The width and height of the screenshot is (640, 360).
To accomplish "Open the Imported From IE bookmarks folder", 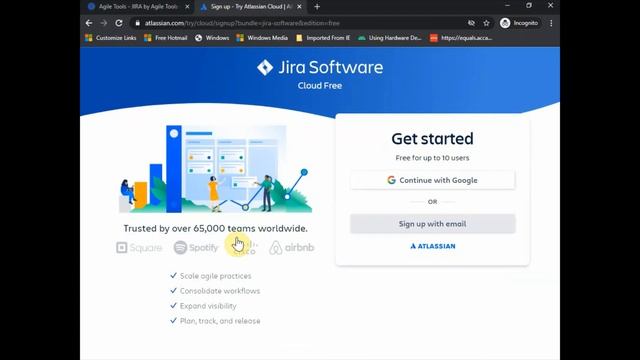I will click(323, 38).
